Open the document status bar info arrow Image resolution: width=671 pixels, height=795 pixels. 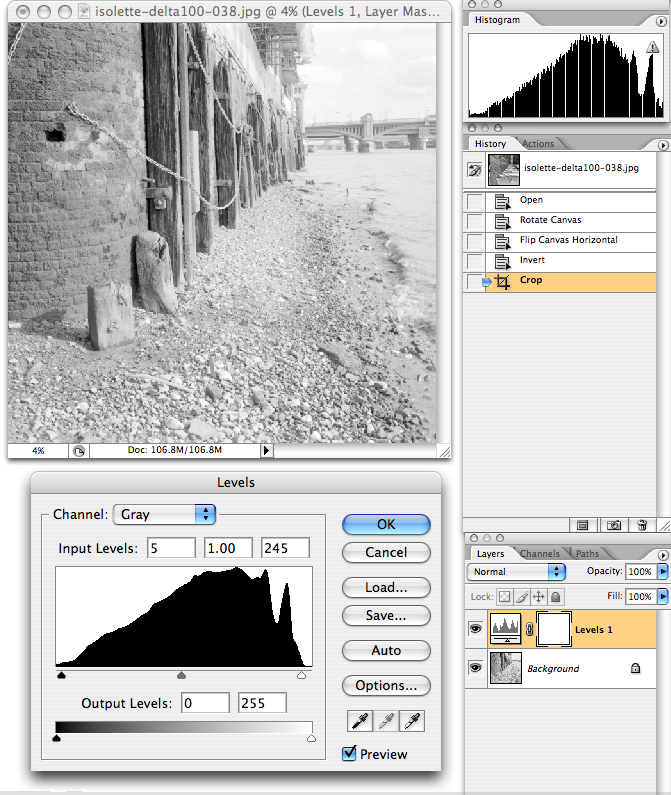click(266, 450)
